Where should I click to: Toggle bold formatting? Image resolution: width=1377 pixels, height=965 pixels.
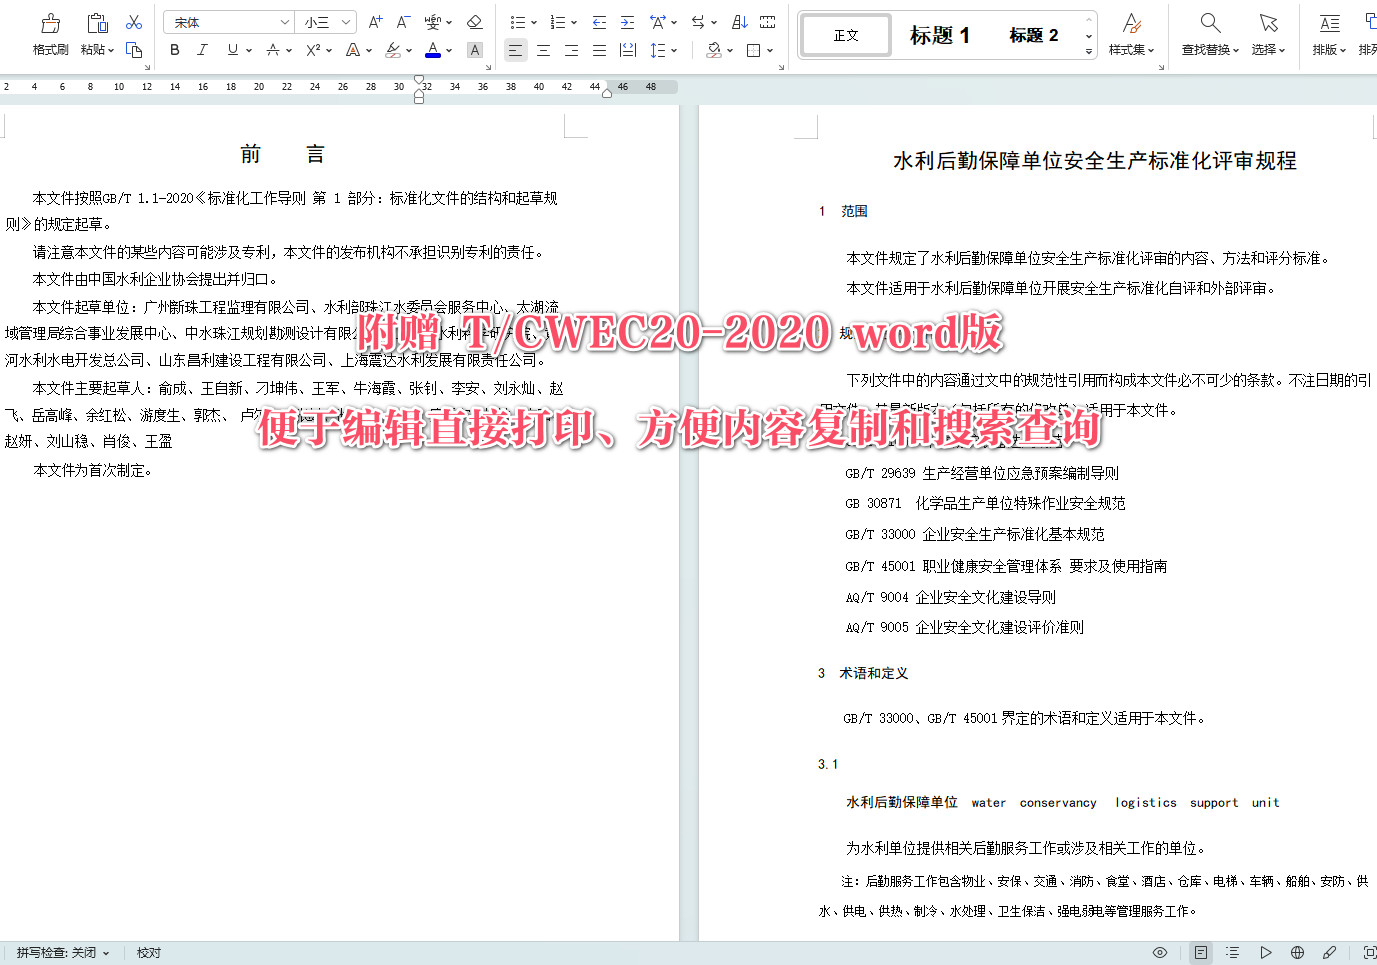175,48
